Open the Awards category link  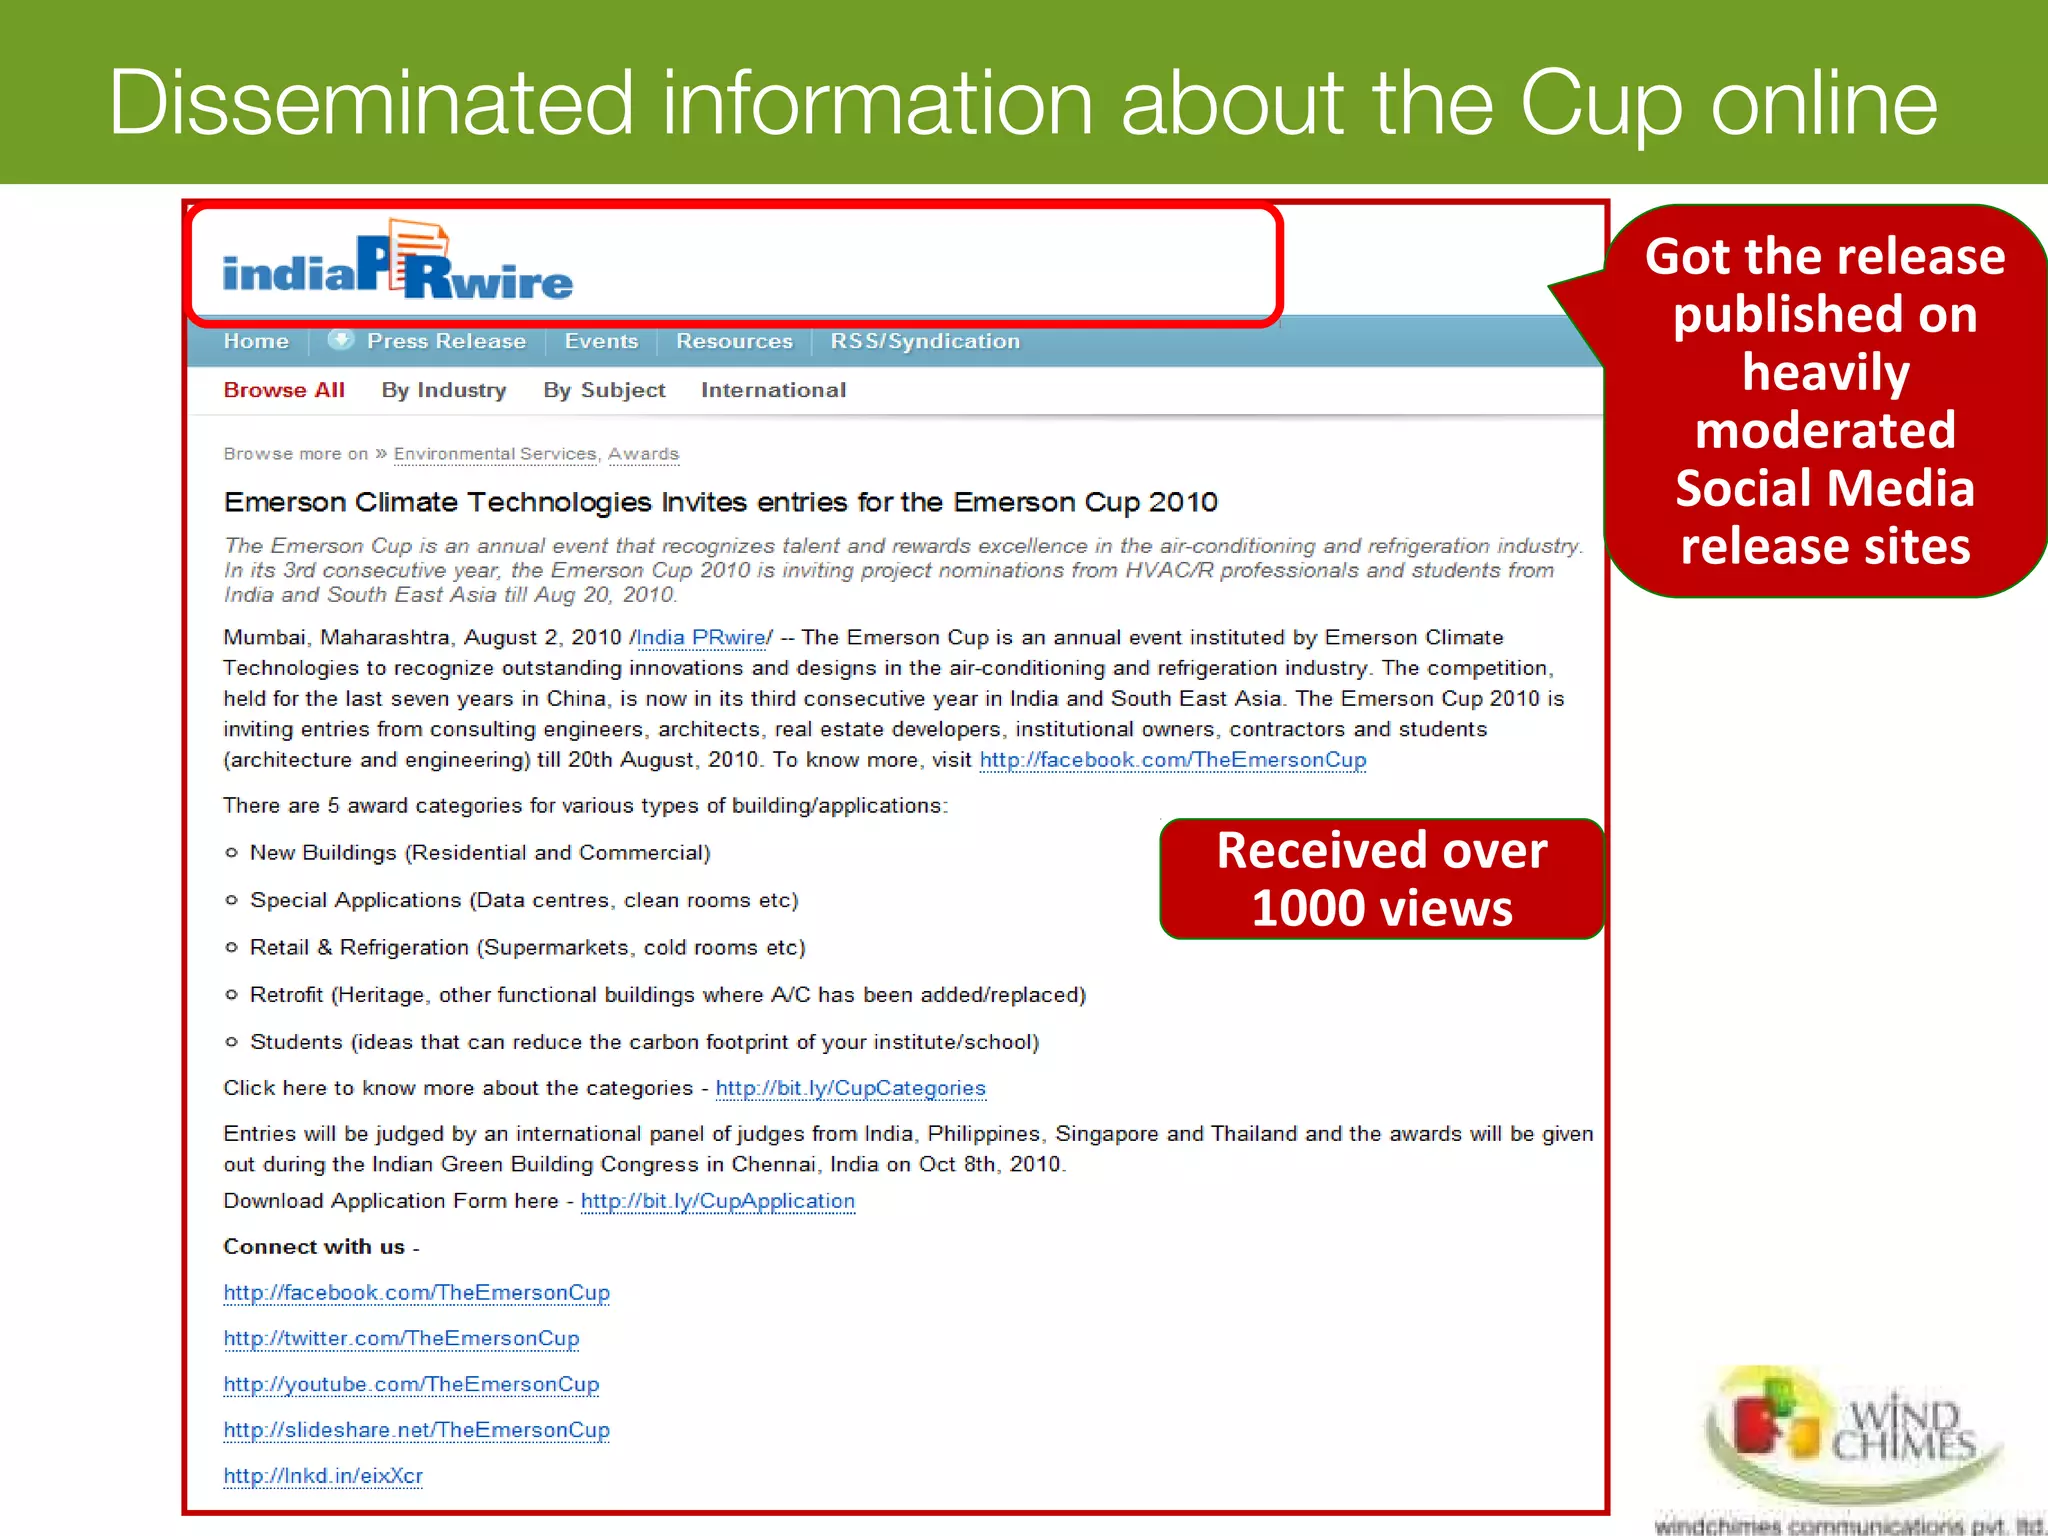click(x=643, y=454)
